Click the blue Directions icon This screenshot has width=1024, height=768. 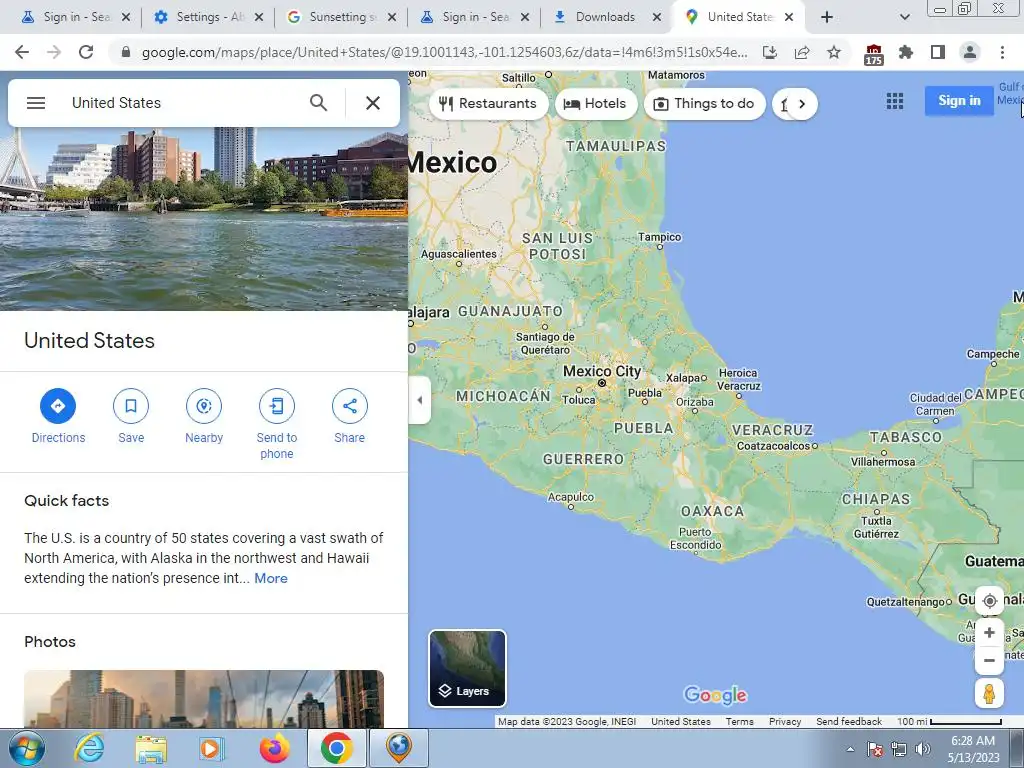[x=57, y=406]
